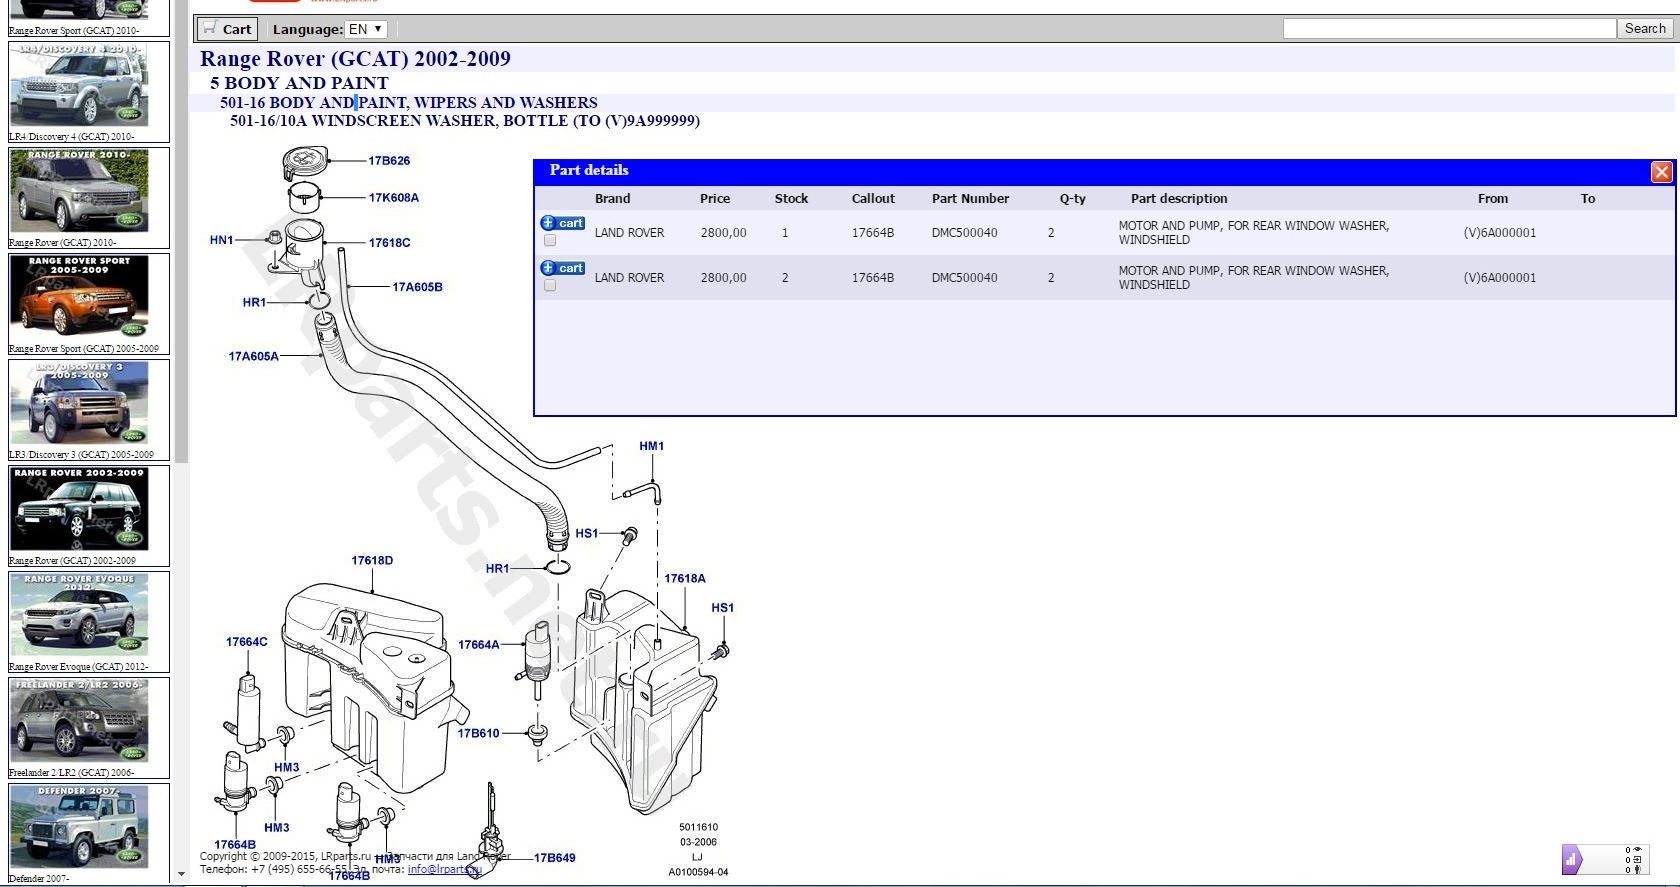Click callout 17K608A in diagram
Image resolution: width=1680 pixels, height=887 pixels.
[x=394, y=197]
